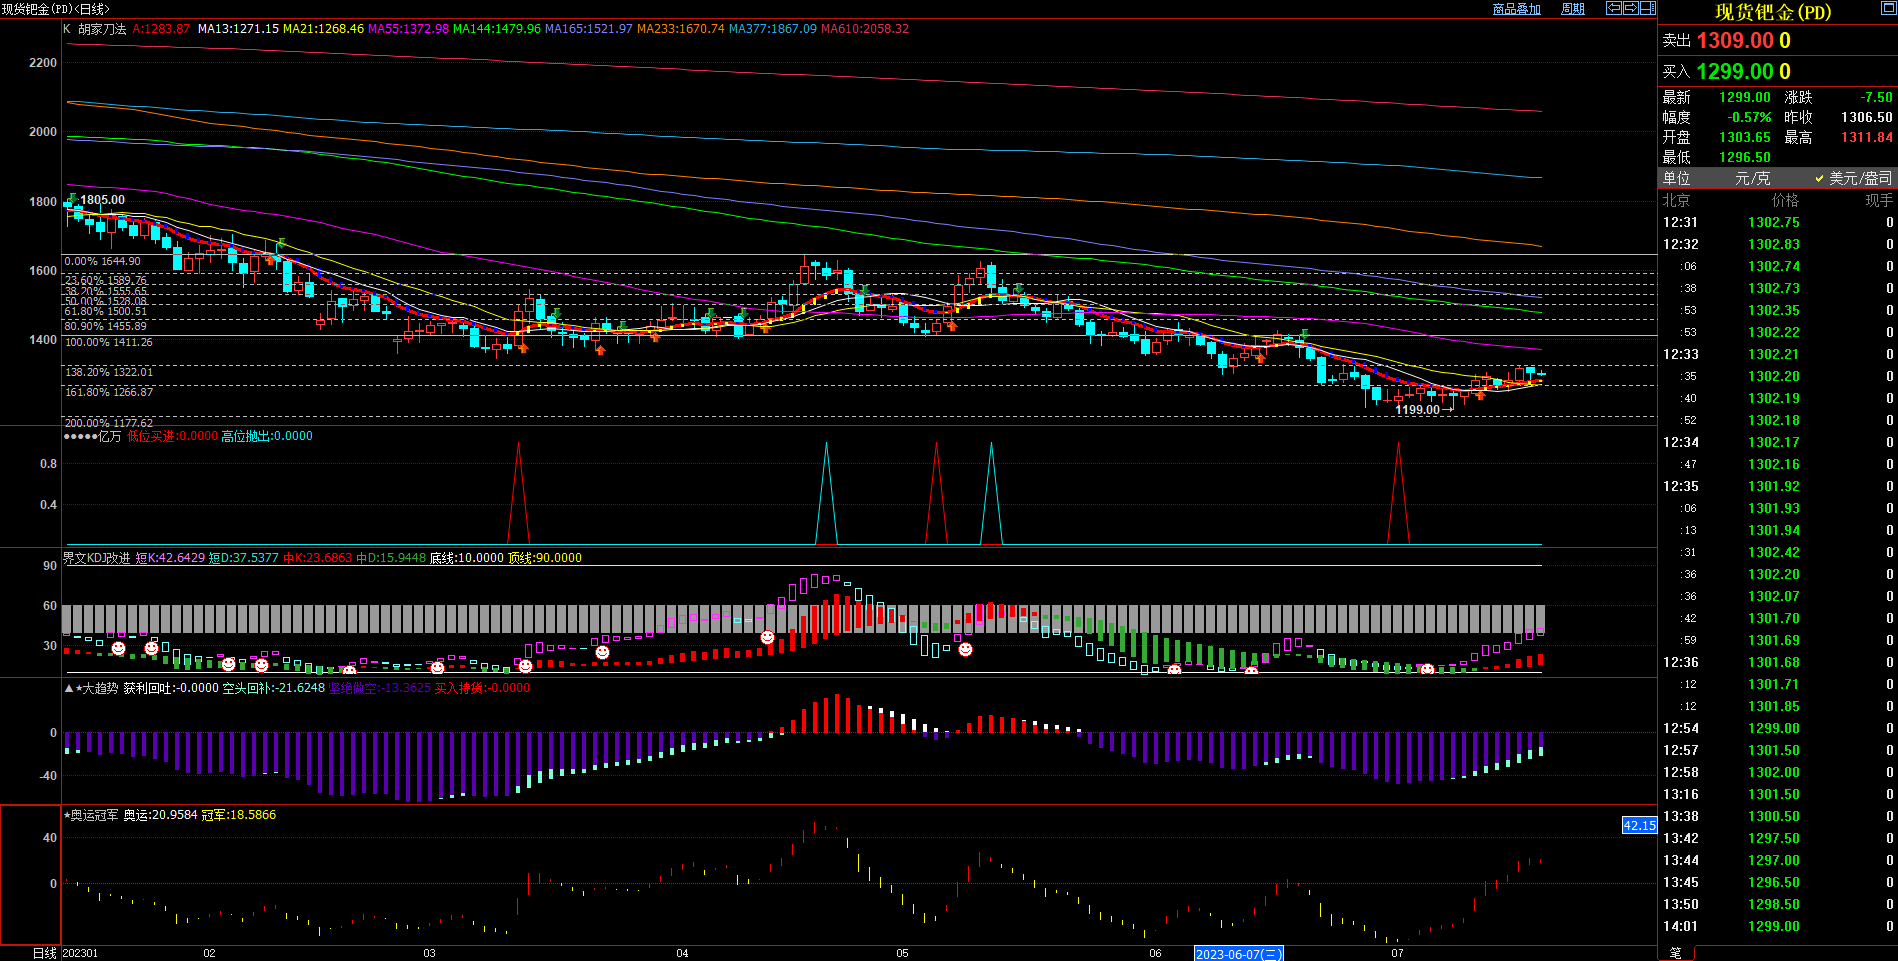Switch unit to 元/克
Image resolution: width=1898 pixels, height=961 pixels.
[1752, 178]
